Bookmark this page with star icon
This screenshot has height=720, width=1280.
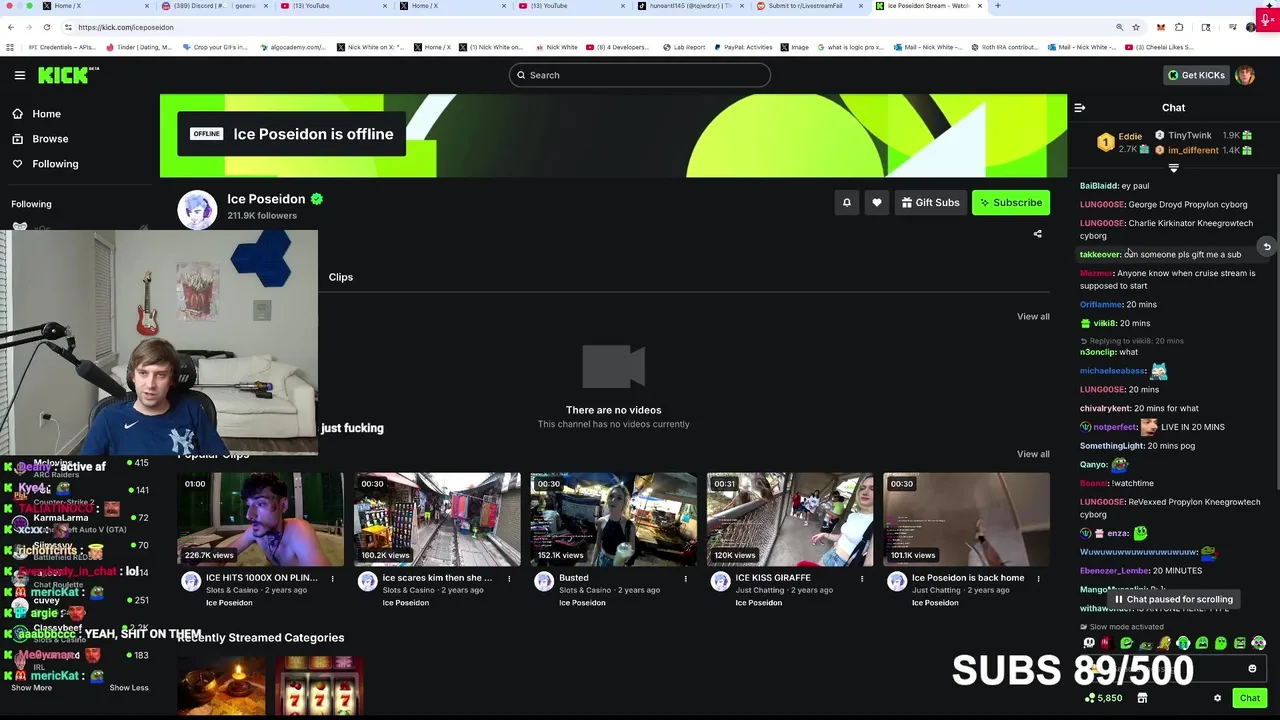(x=1136, y=27)
